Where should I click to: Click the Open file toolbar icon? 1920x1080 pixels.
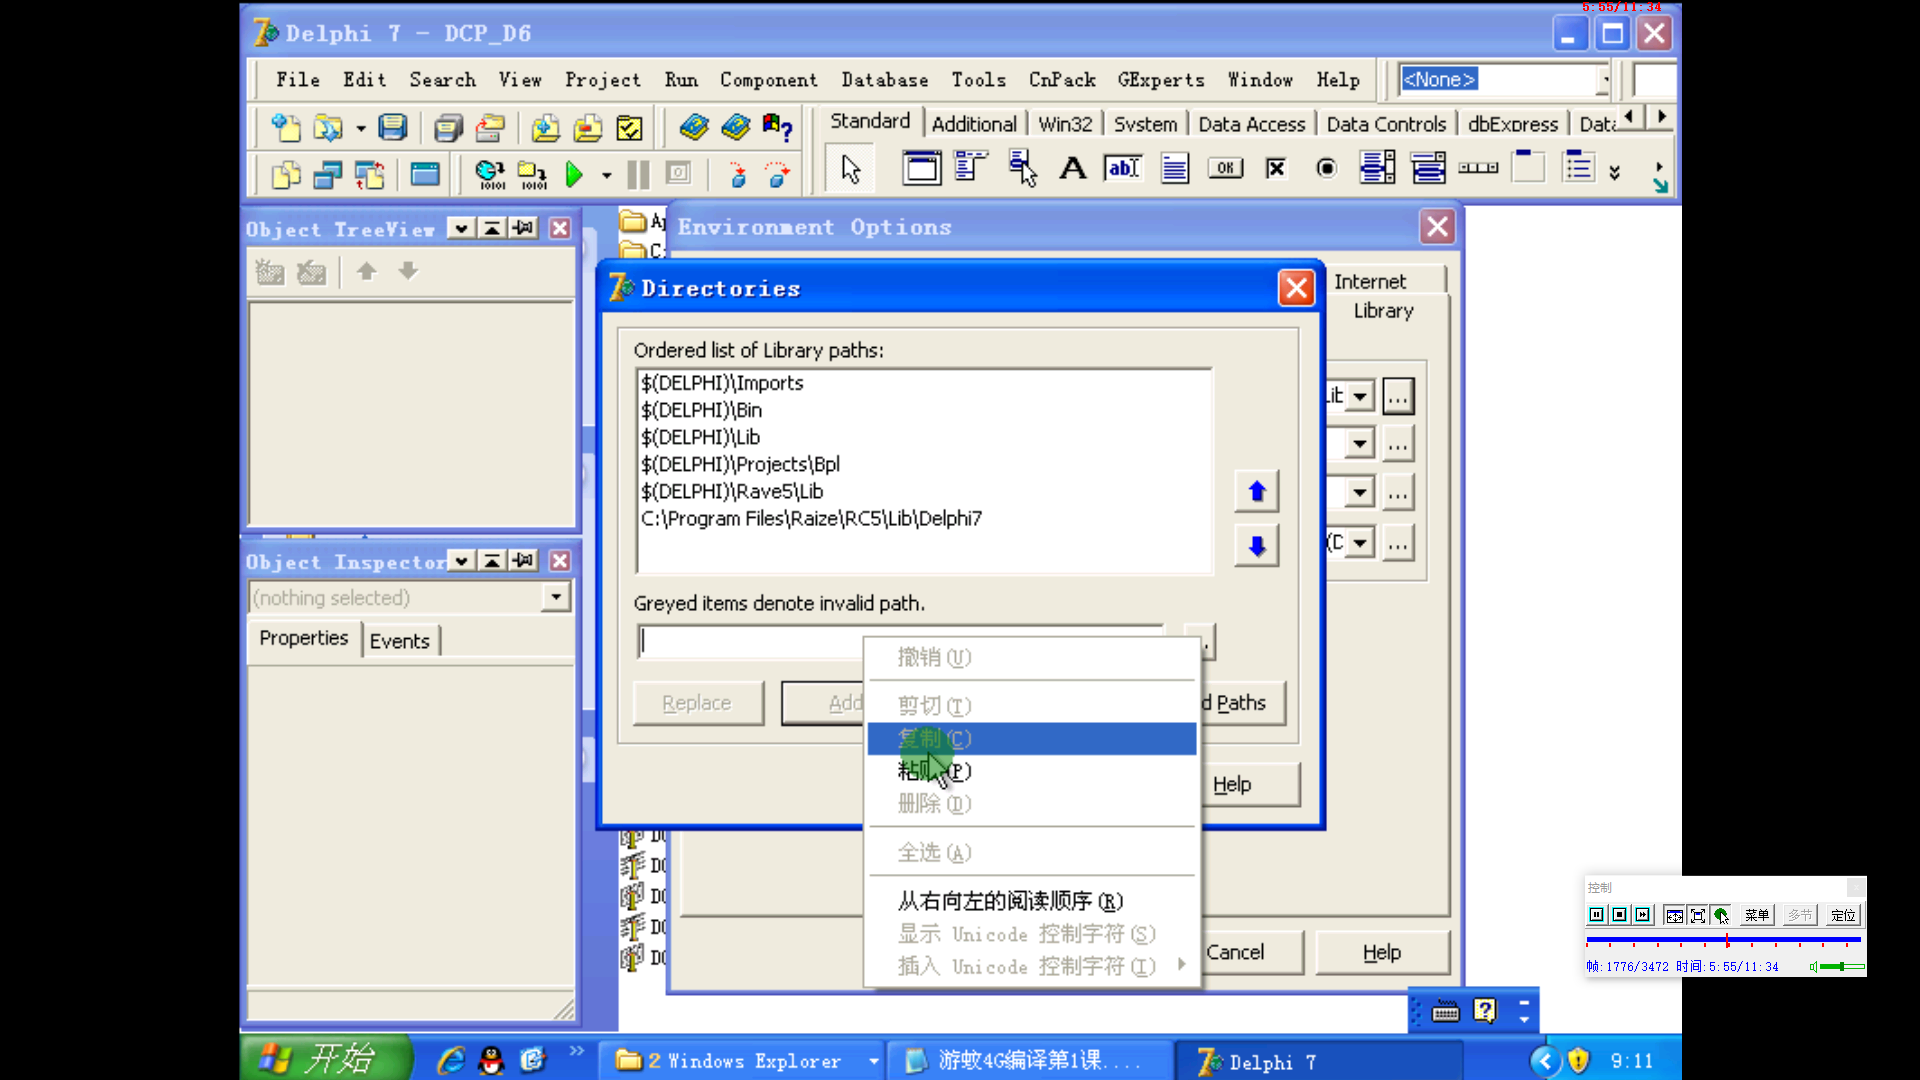[x=328, y=128]
